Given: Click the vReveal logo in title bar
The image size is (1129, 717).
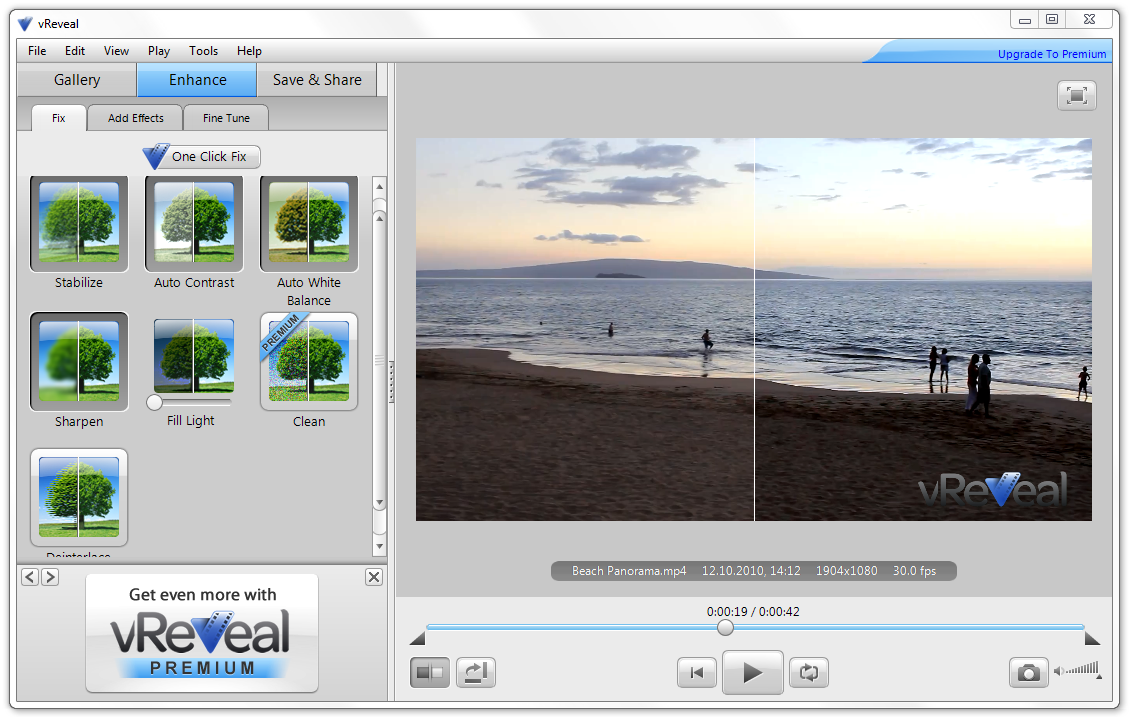Looking at the screenshot, I should coord(25,24).
